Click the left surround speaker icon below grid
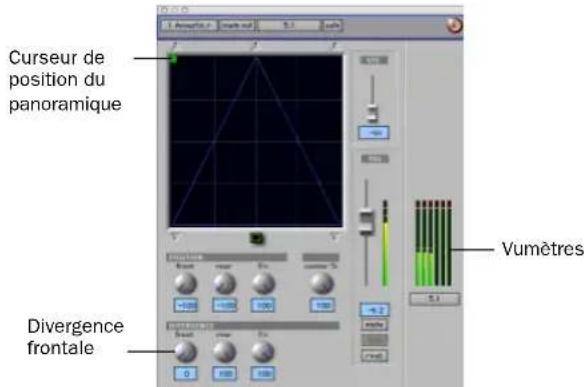 (175, 237)
